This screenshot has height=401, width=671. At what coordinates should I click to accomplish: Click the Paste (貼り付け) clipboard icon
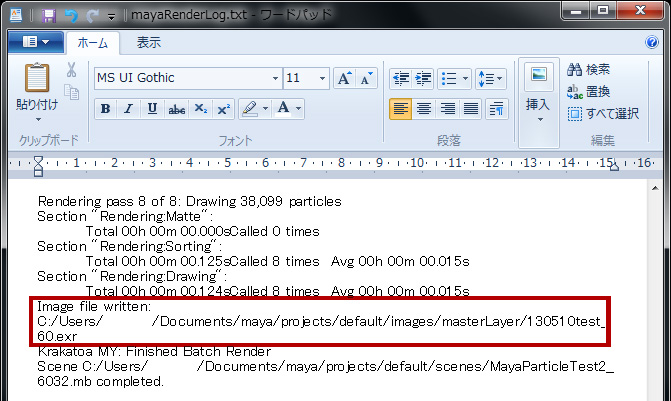pyautogui.click(x=36, y=78)
